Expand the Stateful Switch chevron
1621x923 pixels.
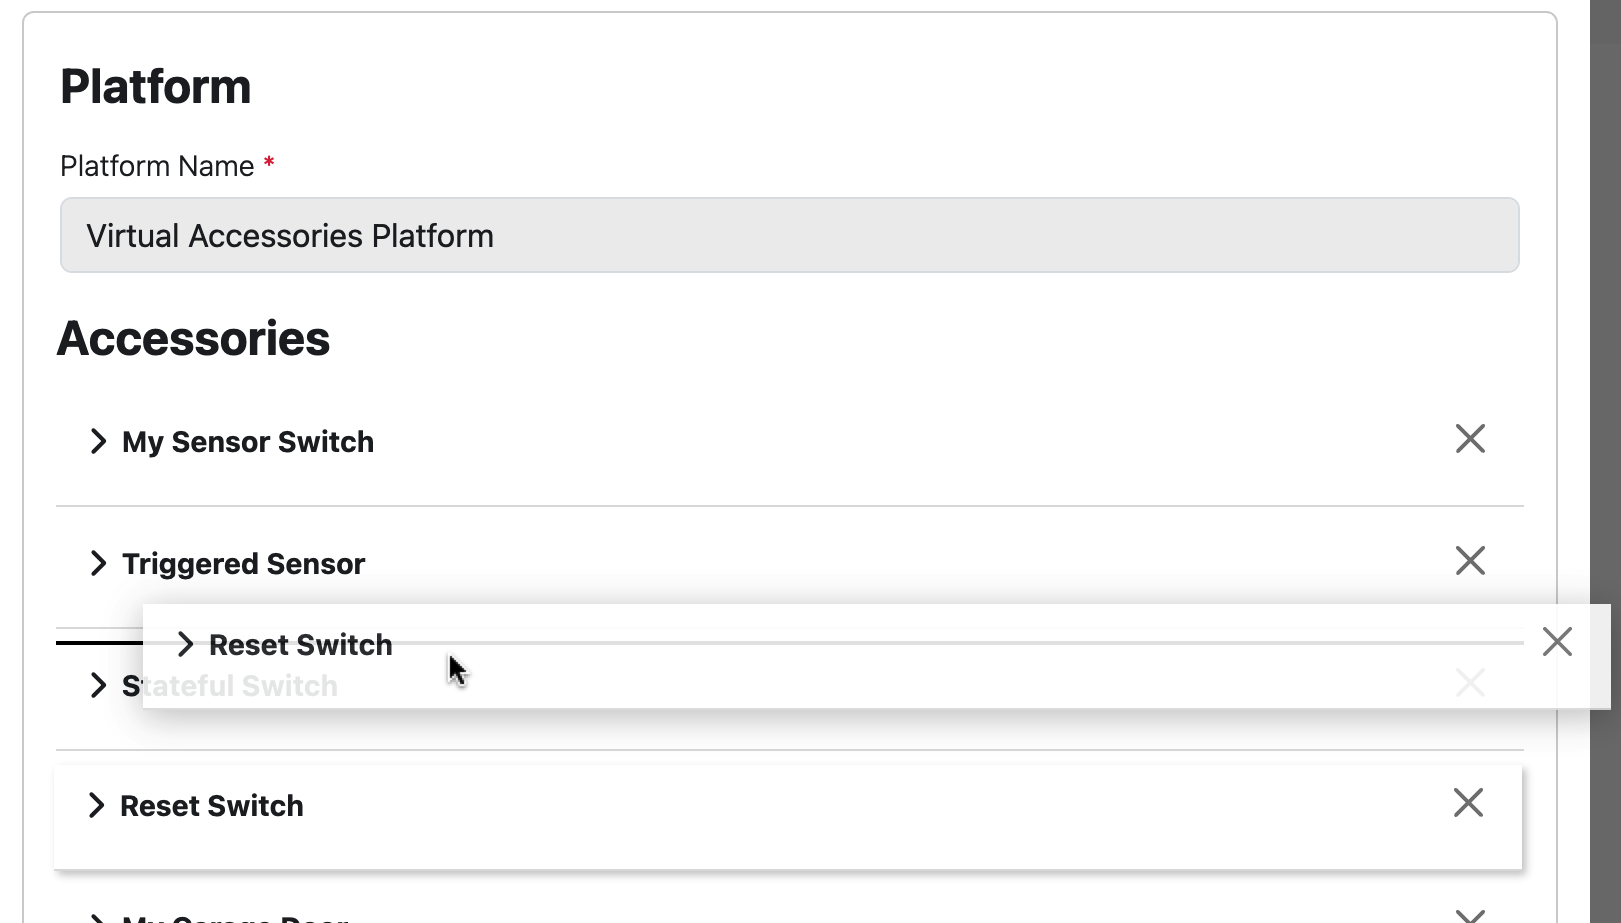coord(98,685)
